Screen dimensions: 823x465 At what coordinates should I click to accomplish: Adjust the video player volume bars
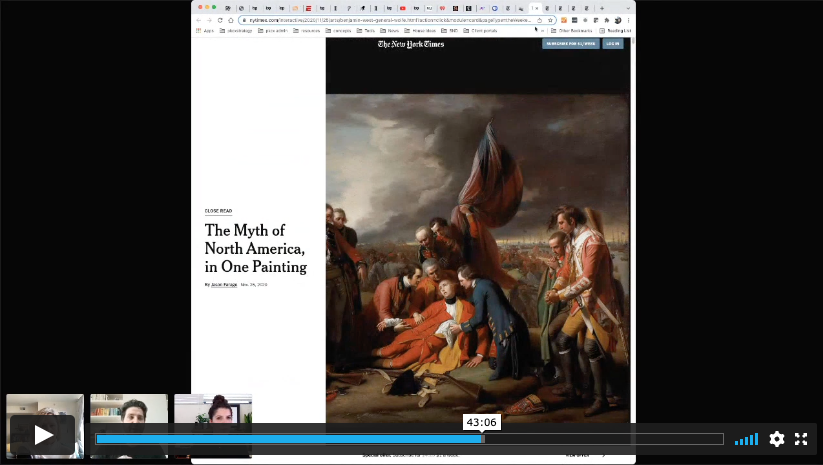point(746,439)
